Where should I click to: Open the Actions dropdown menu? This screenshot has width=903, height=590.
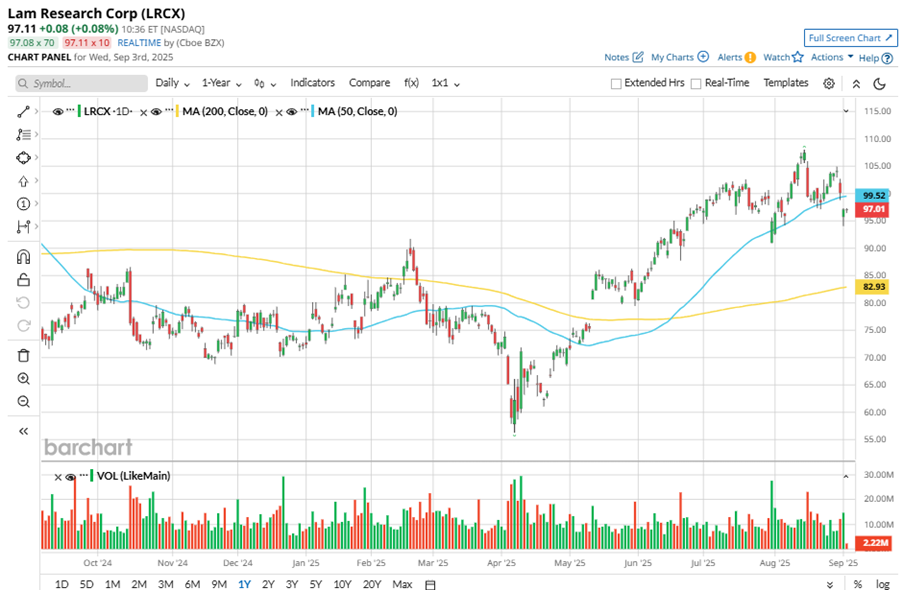832,57
